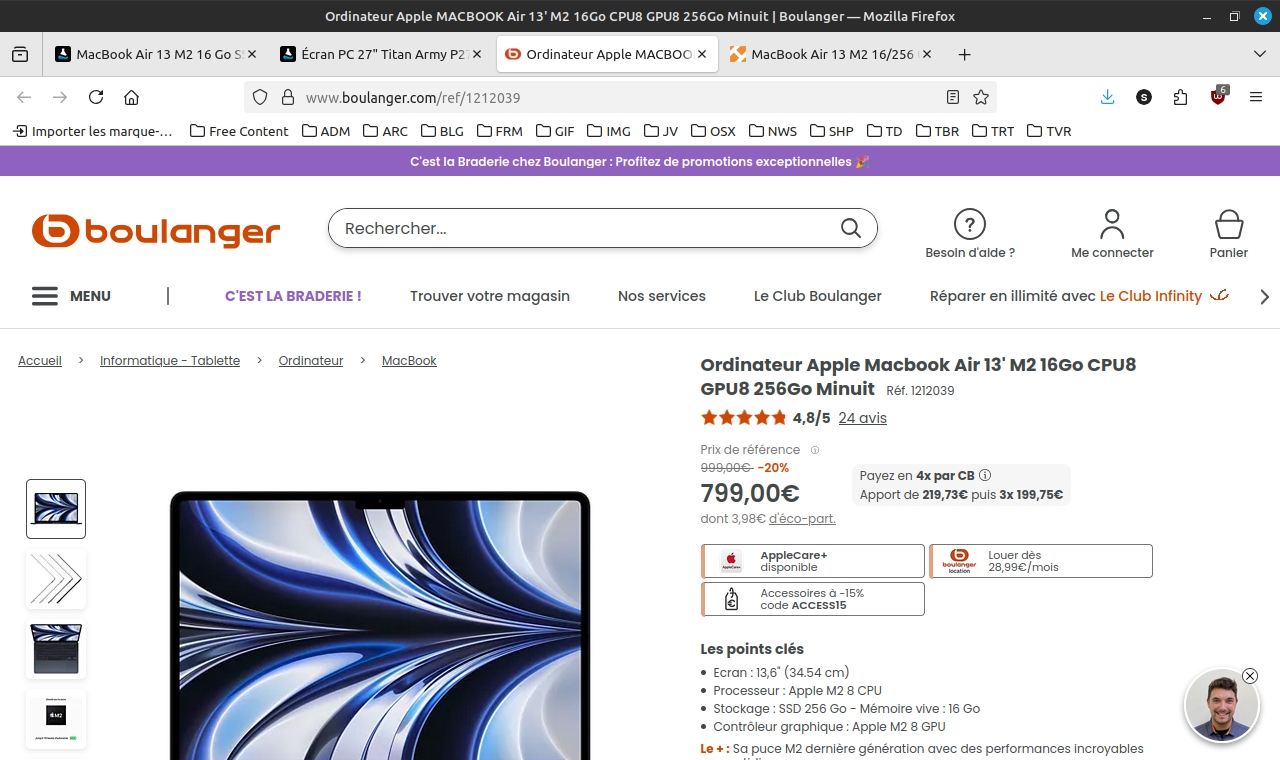Expand navigation bar with right chevron arrow
Viewport: 1280px width, 760px height.
pyautogui.click(x=1264, y=297)
